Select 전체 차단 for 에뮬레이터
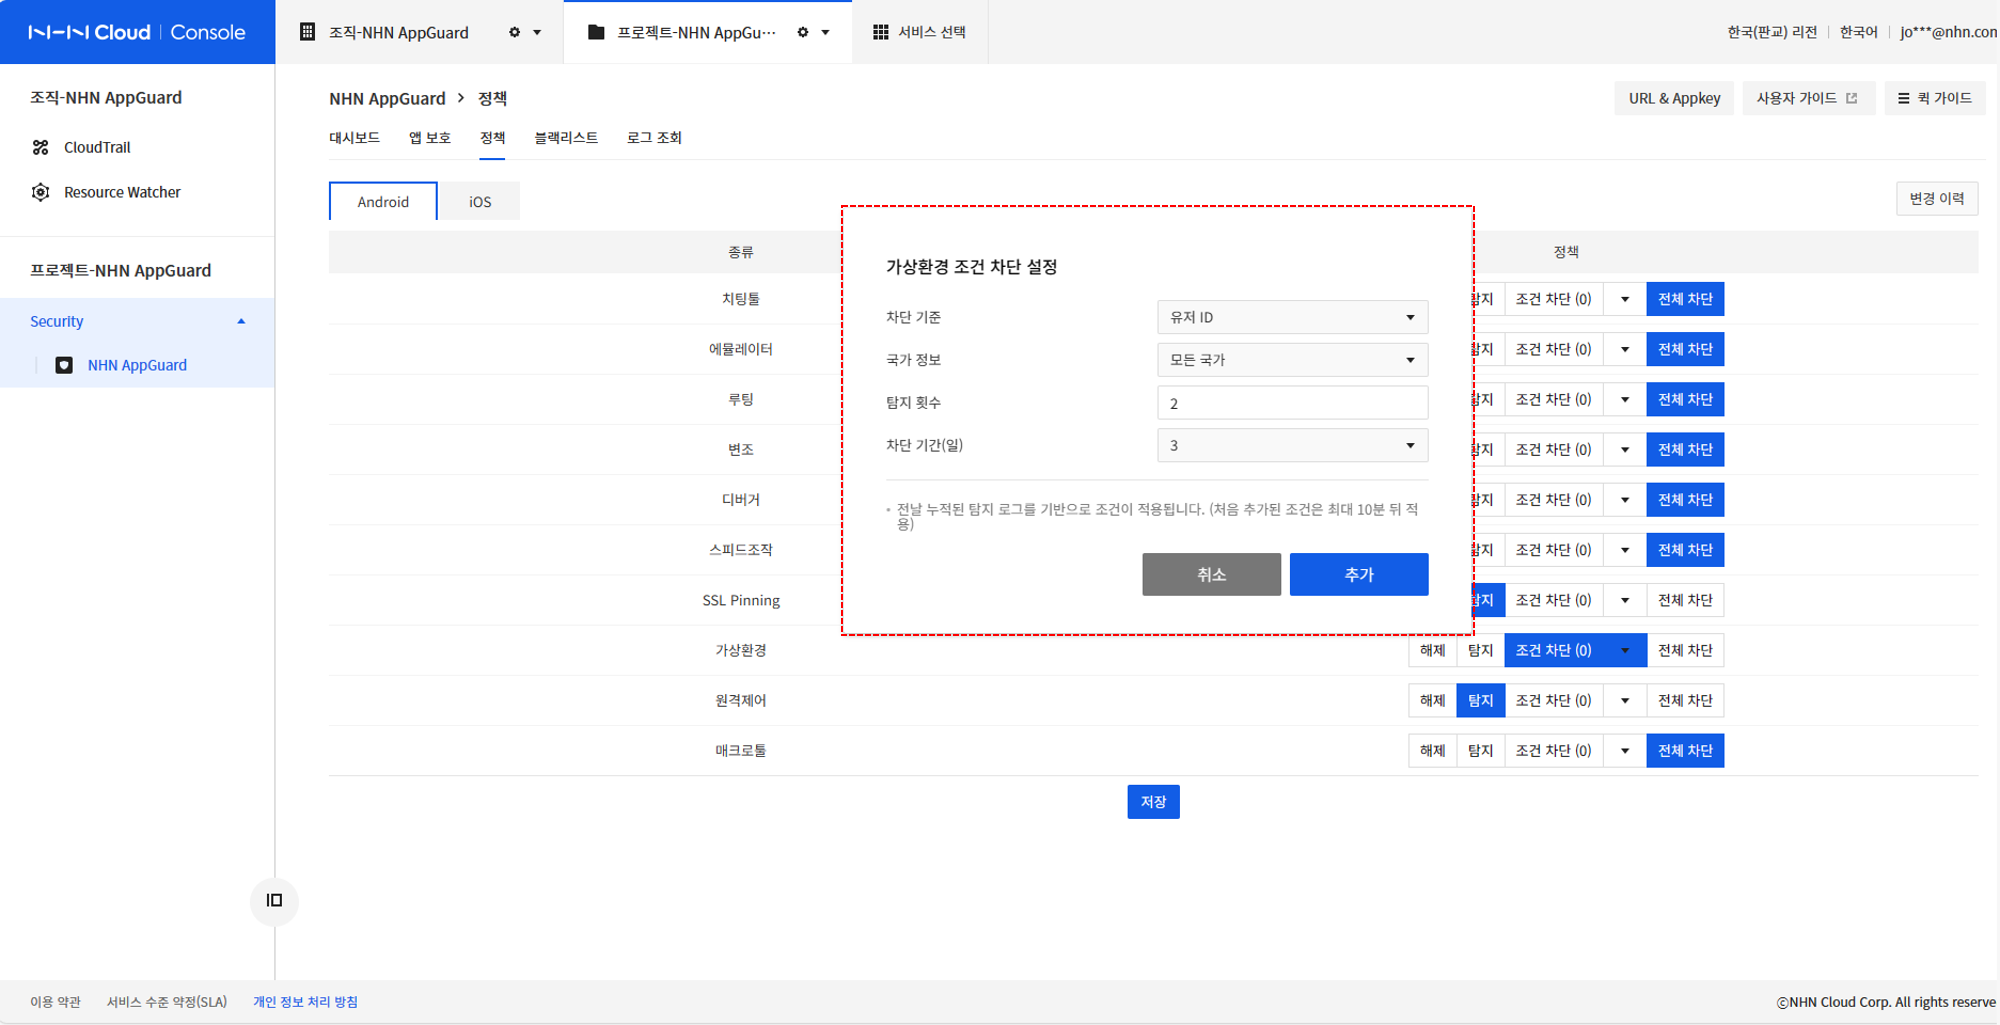This screenshot has height=1025, width=2000. tap(1685, 349)
